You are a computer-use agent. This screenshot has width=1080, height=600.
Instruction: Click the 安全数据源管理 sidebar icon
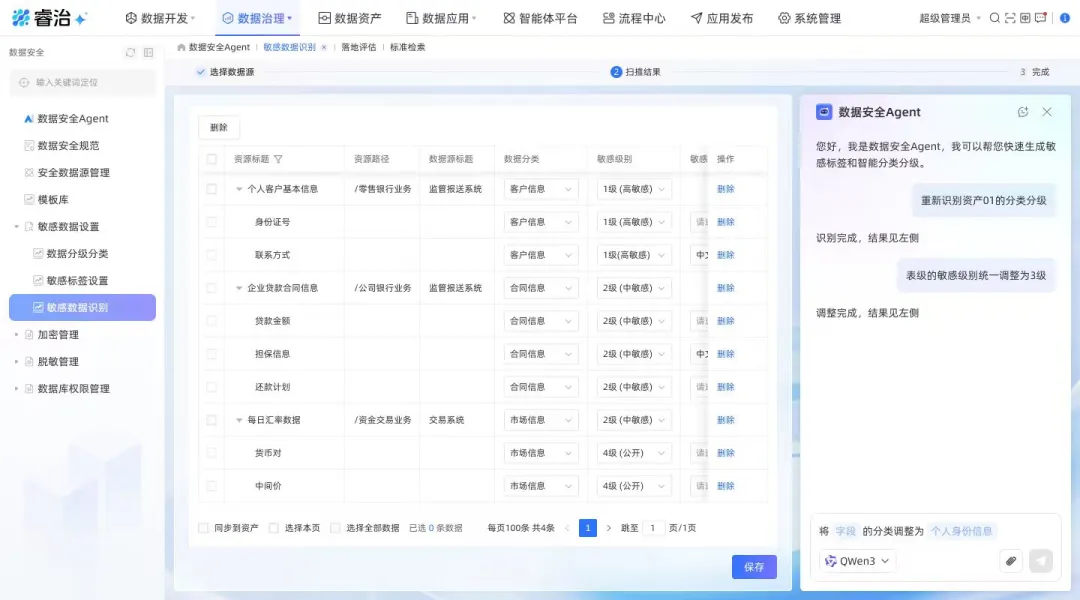pos(29,172)
